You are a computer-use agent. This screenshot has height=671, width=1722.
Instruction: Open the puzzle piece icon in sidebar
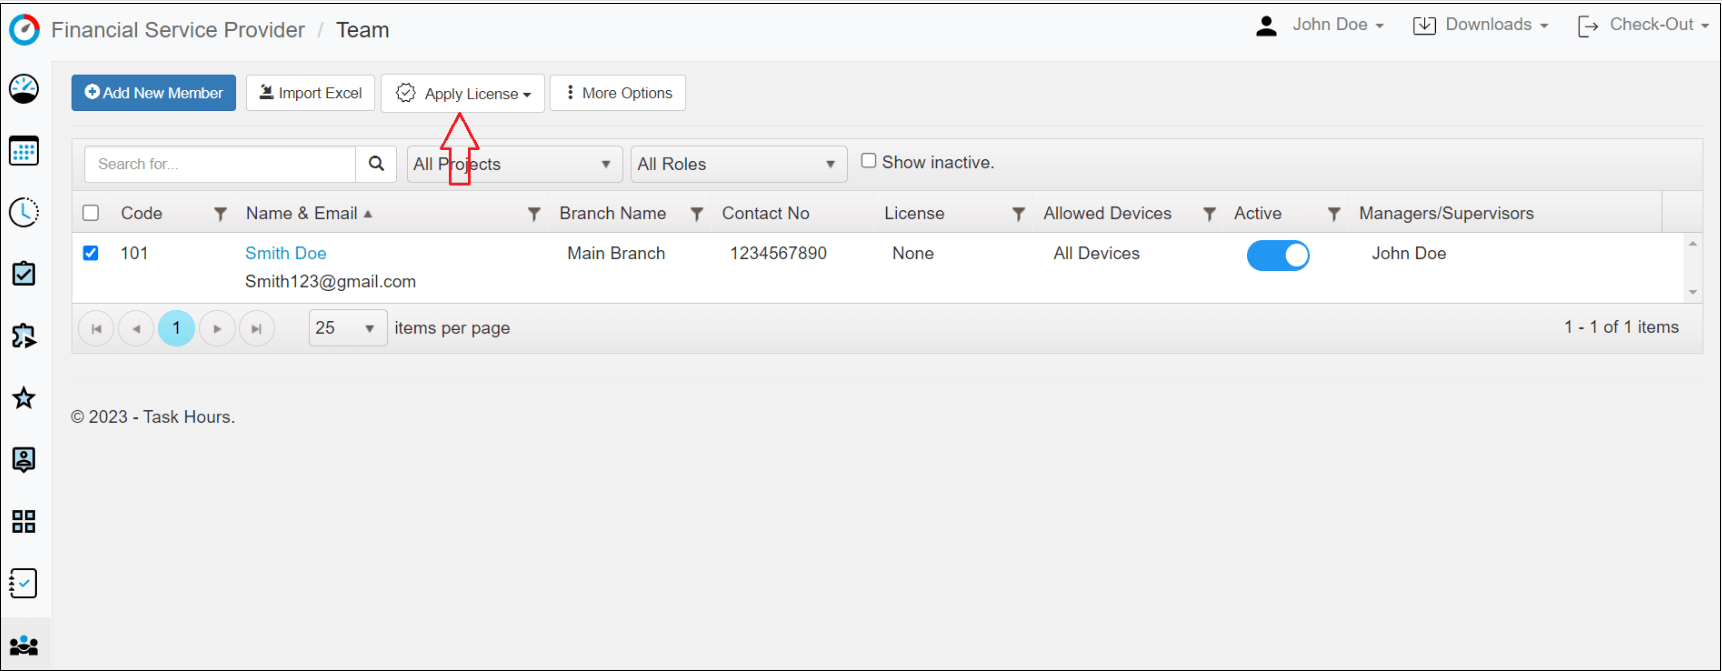click(24, 335)
